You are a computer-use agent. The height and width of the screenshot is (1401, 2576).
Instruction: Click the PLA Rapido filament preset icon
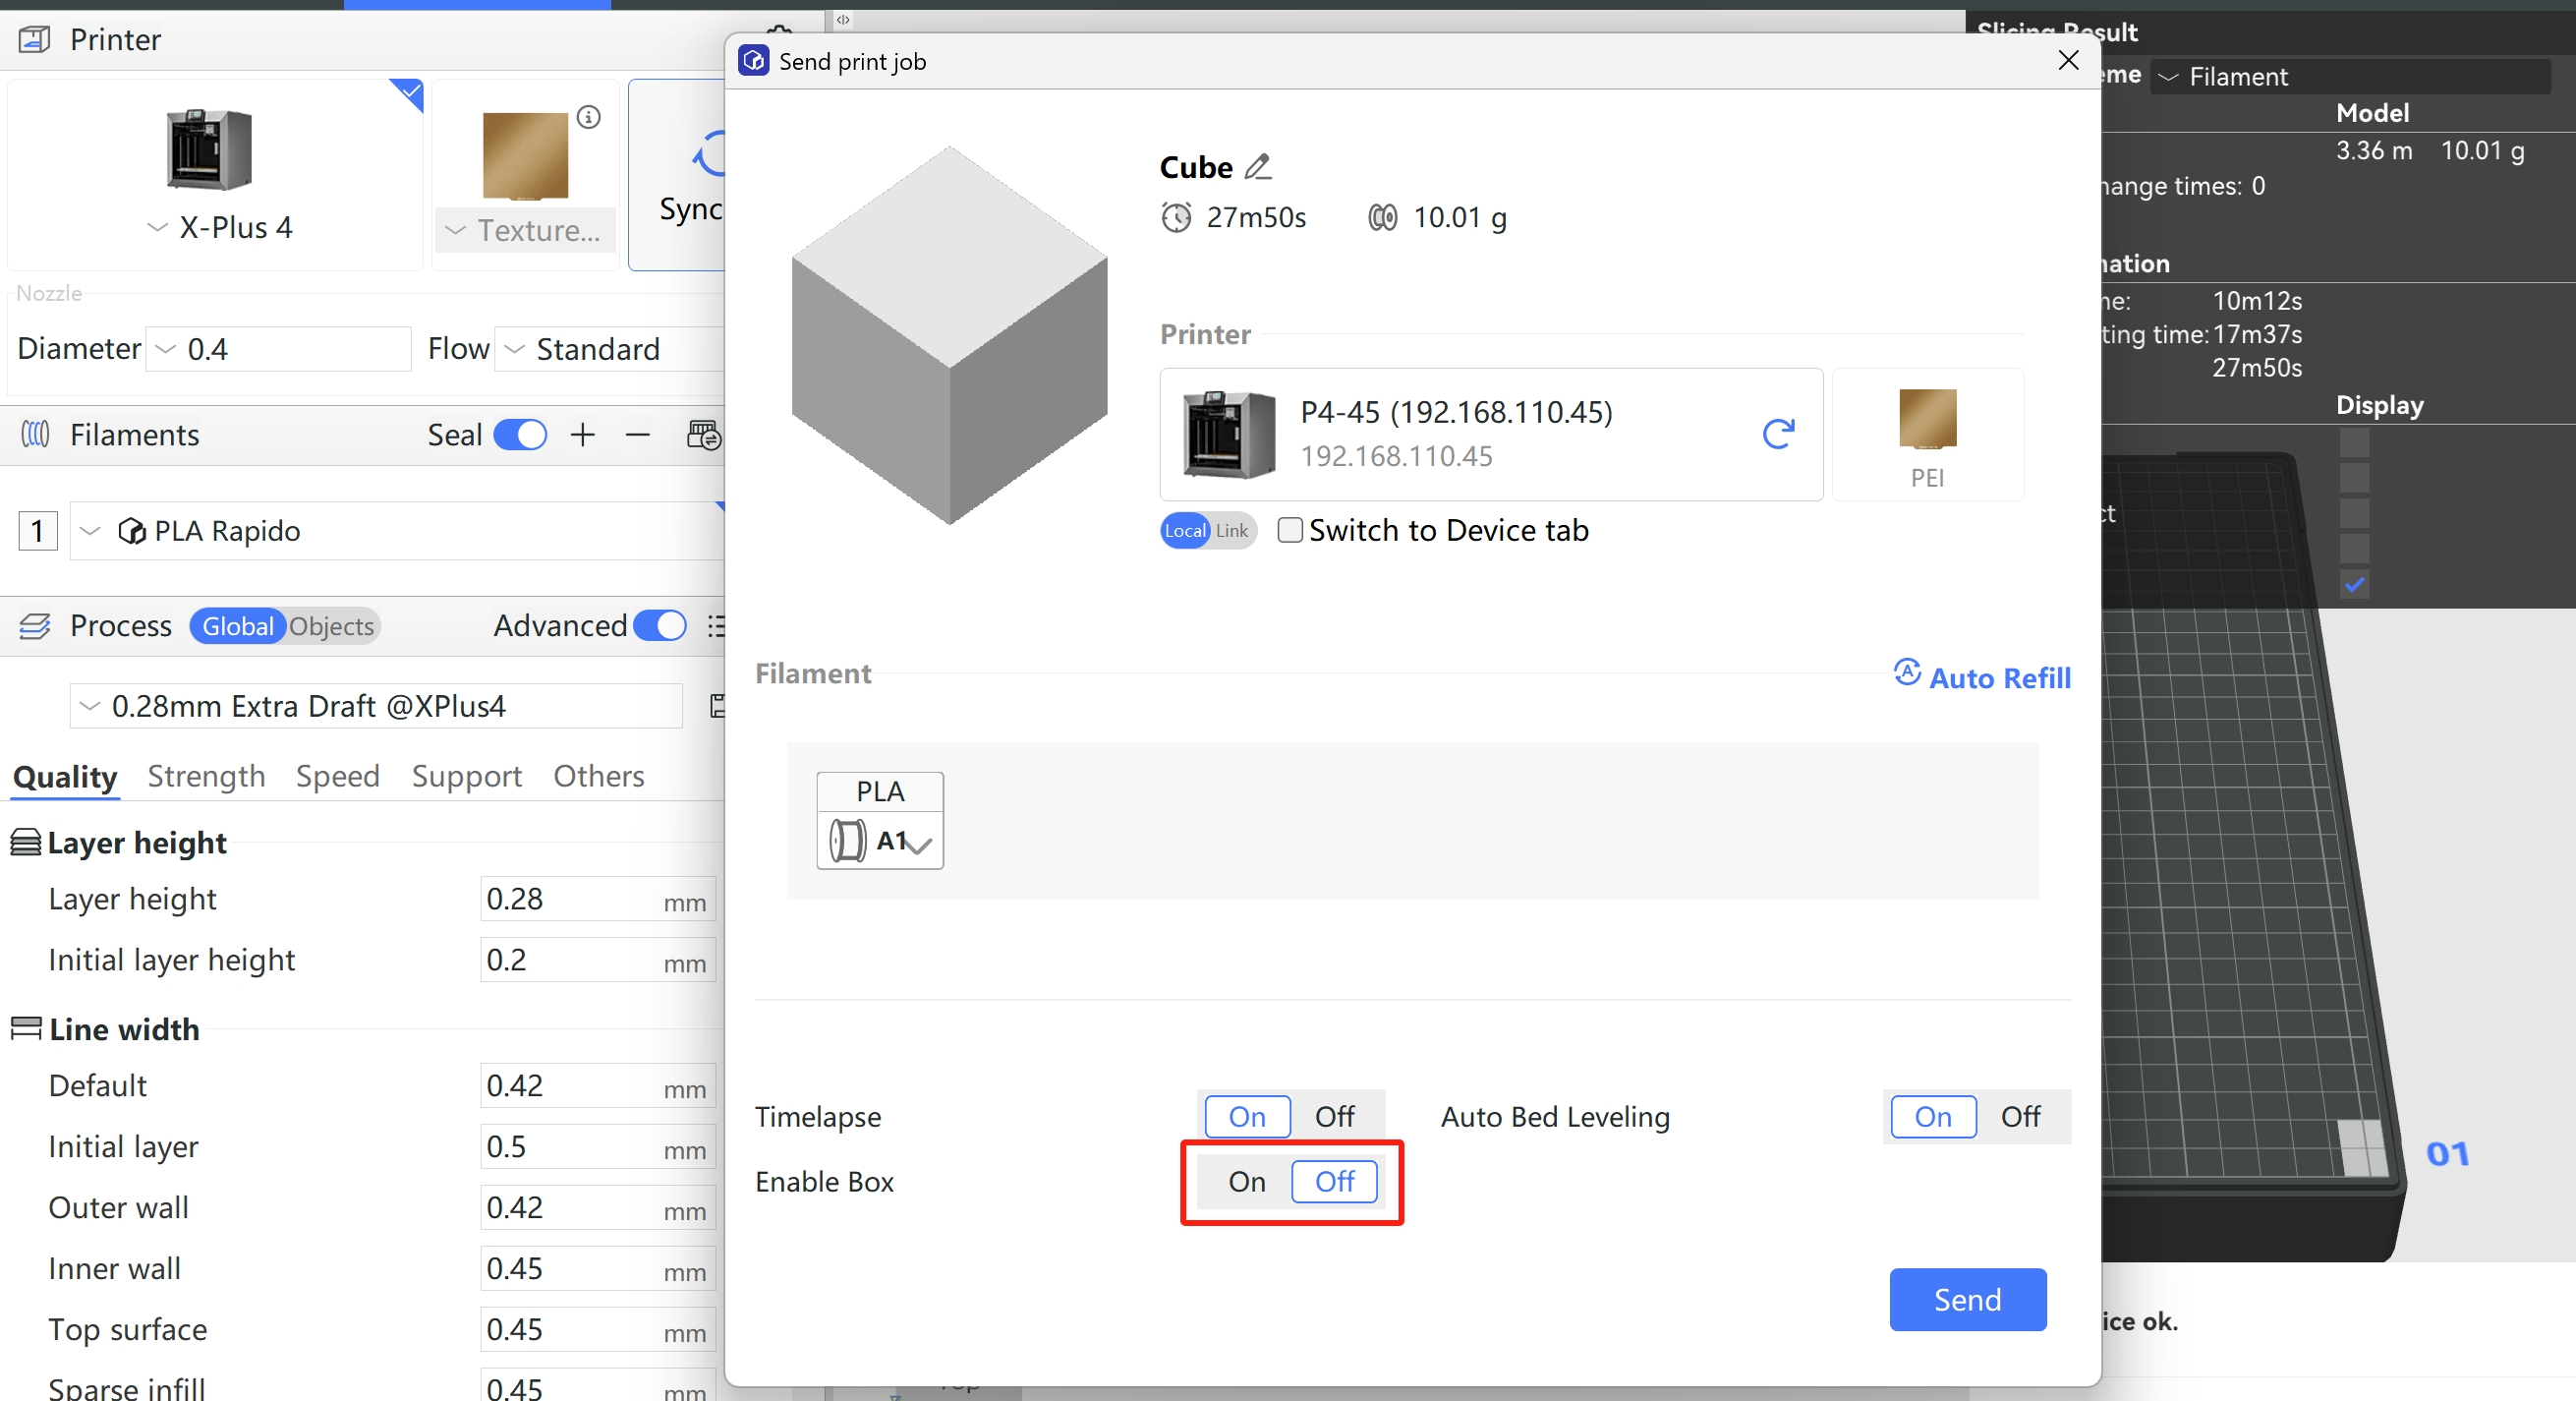(x=131, y=531)
